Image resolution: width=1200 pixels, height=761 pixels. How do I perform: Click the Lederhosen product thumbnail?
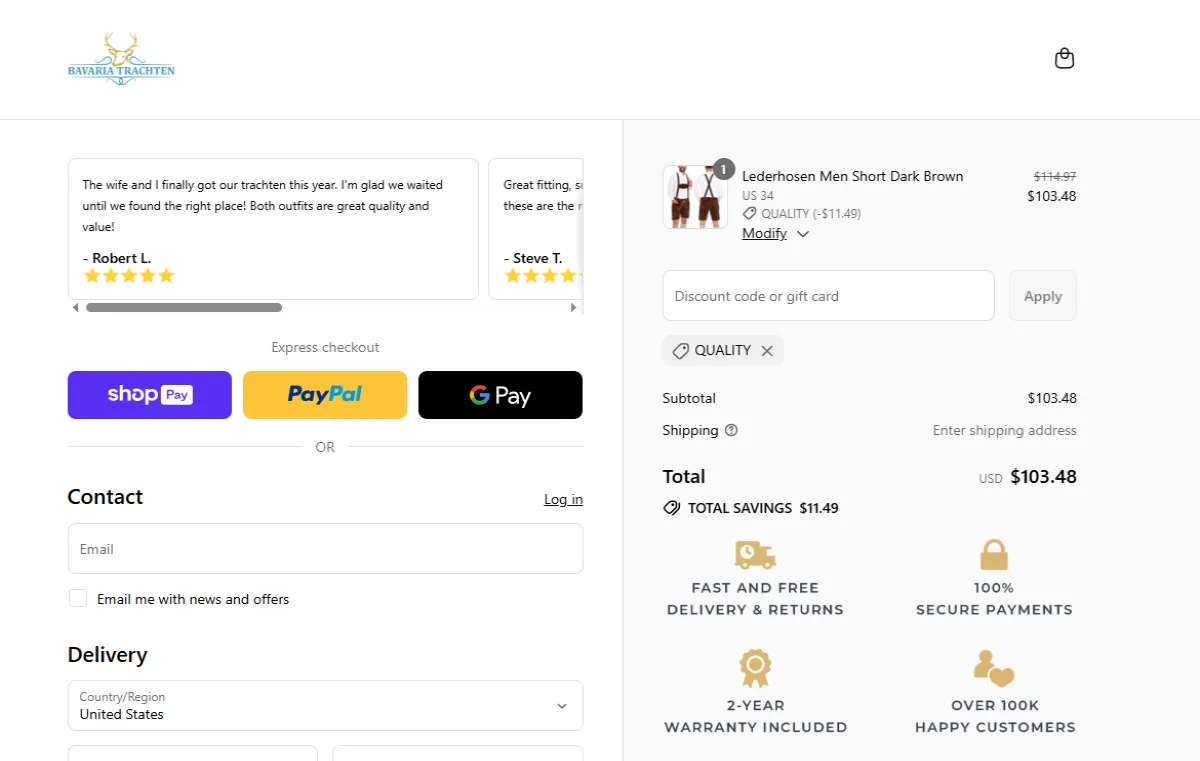point(695,197)
